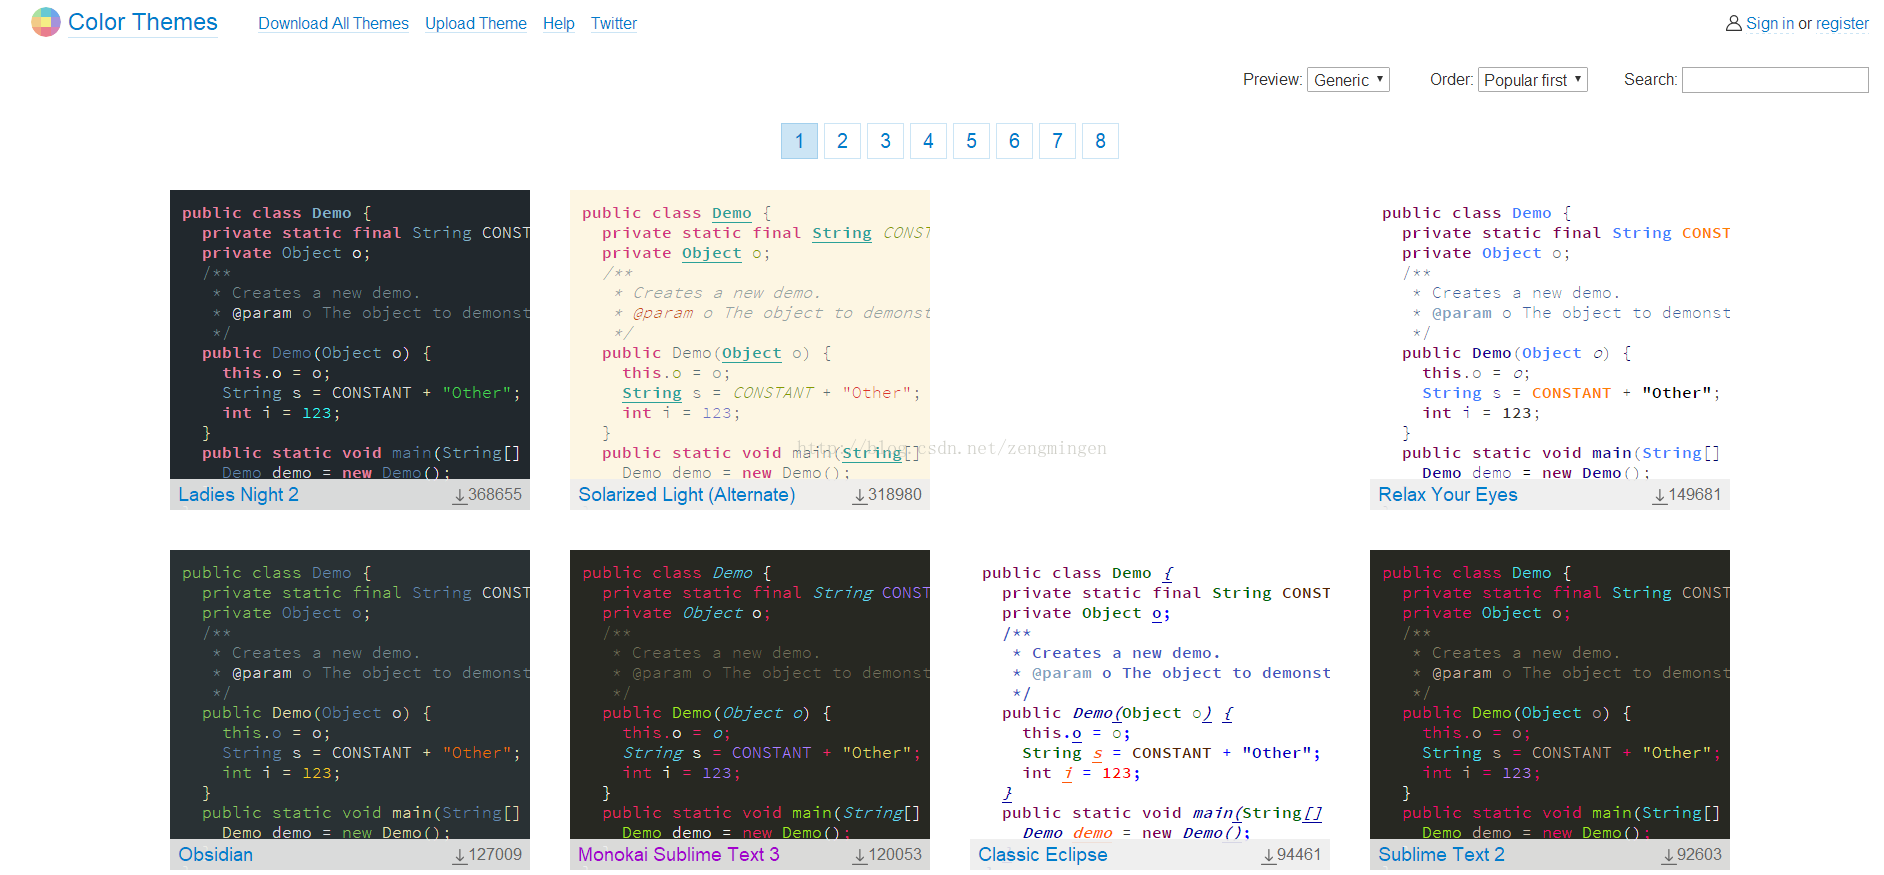
Task: Click the Obsidian code preview thumbnail
Action: click(x=350, y=695)
